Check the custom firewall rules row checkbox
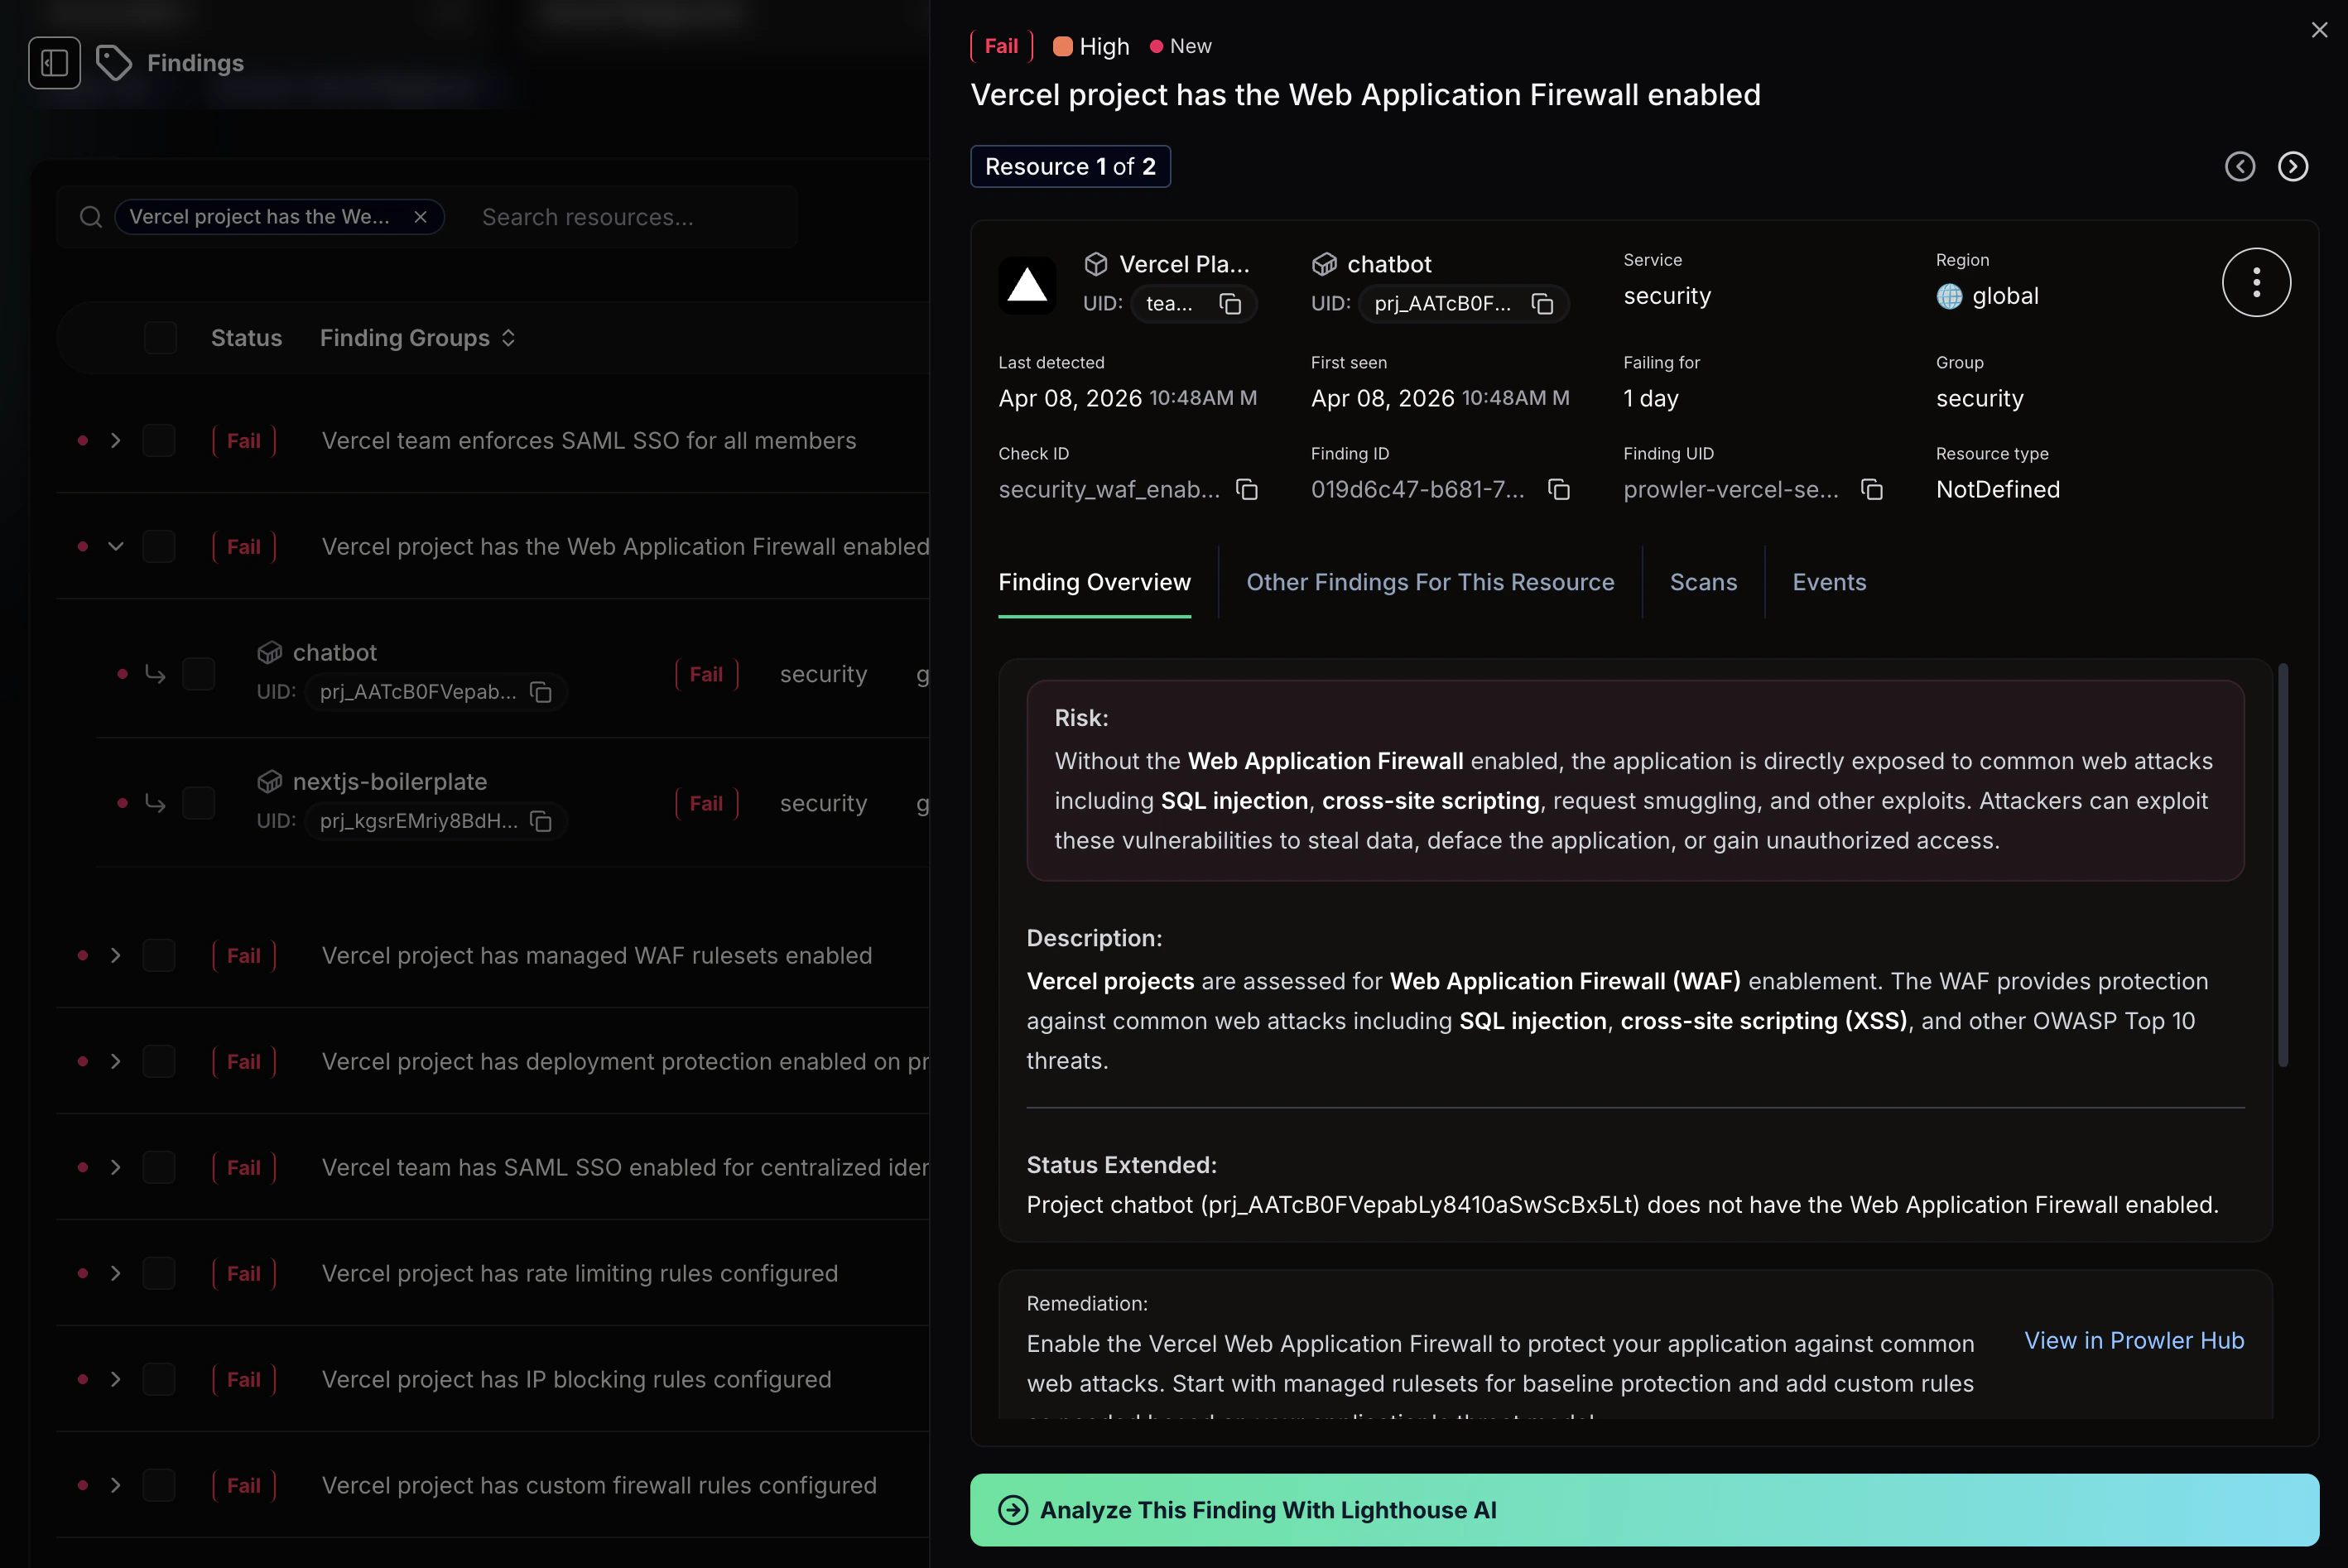This screenshot has width=2348, height=1568. point(159,1486)
